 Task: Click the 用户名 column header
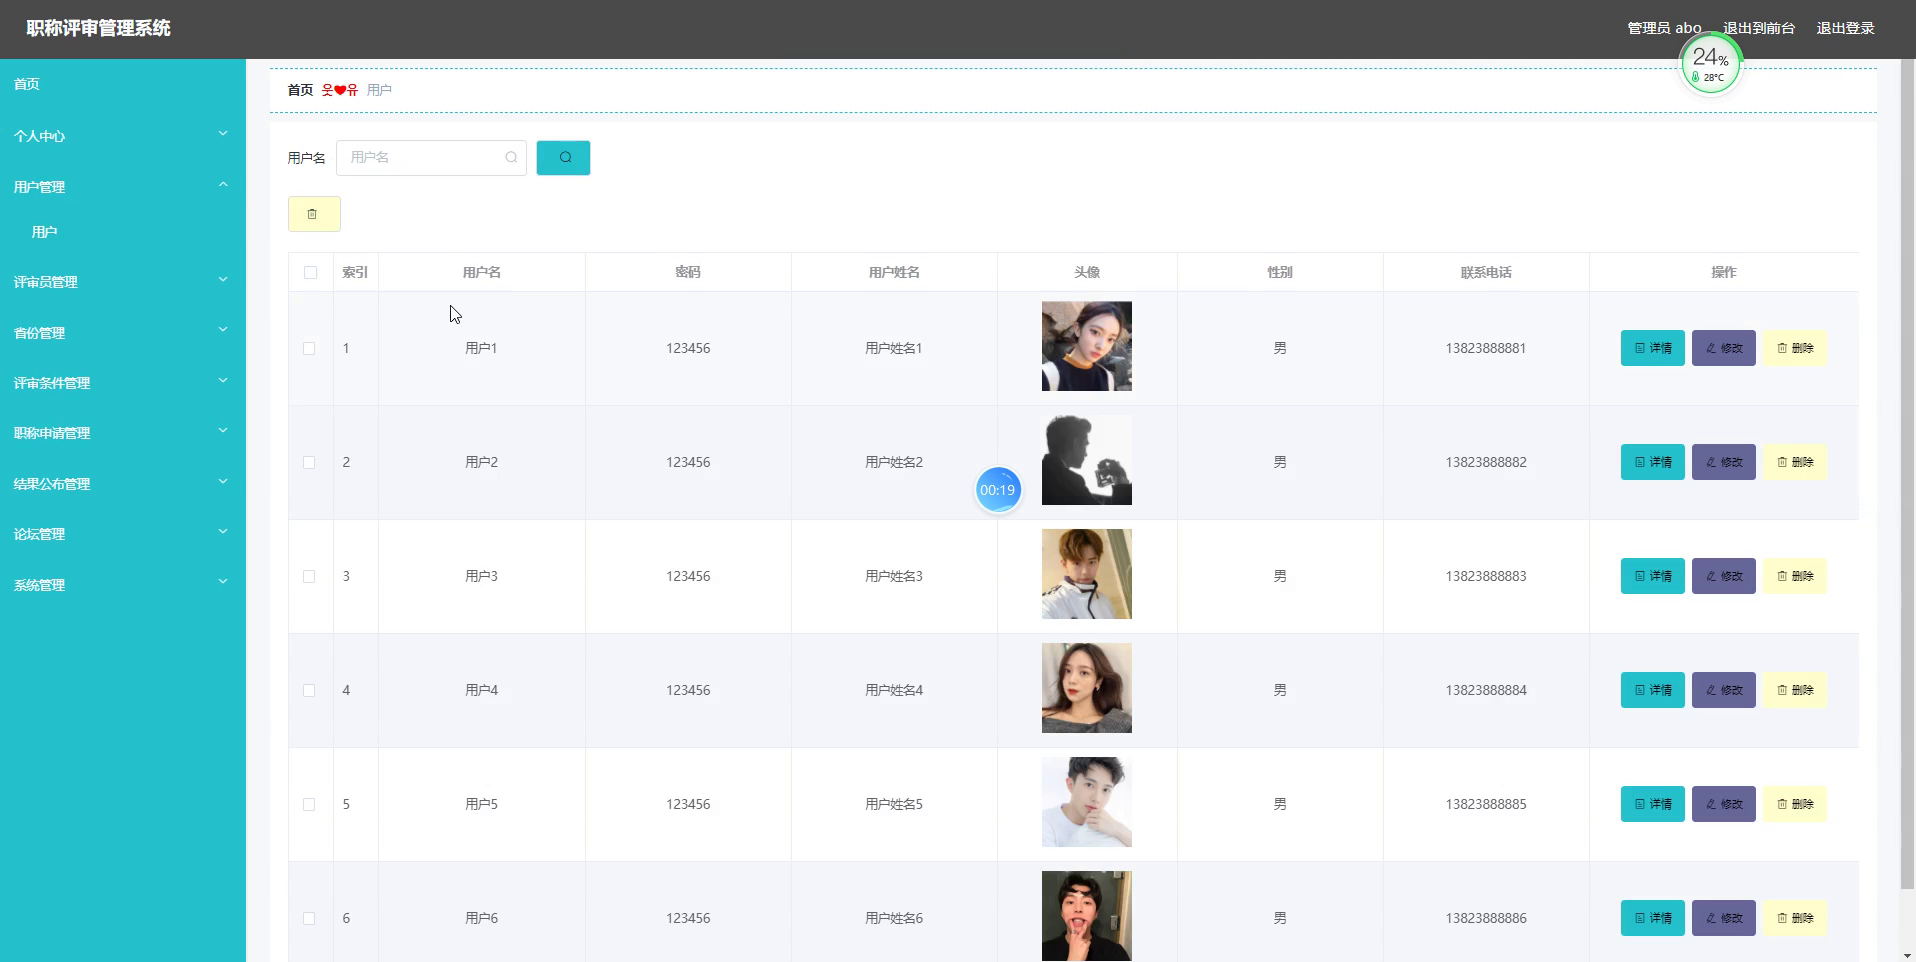pyautogui.click(x=482, y=272)
